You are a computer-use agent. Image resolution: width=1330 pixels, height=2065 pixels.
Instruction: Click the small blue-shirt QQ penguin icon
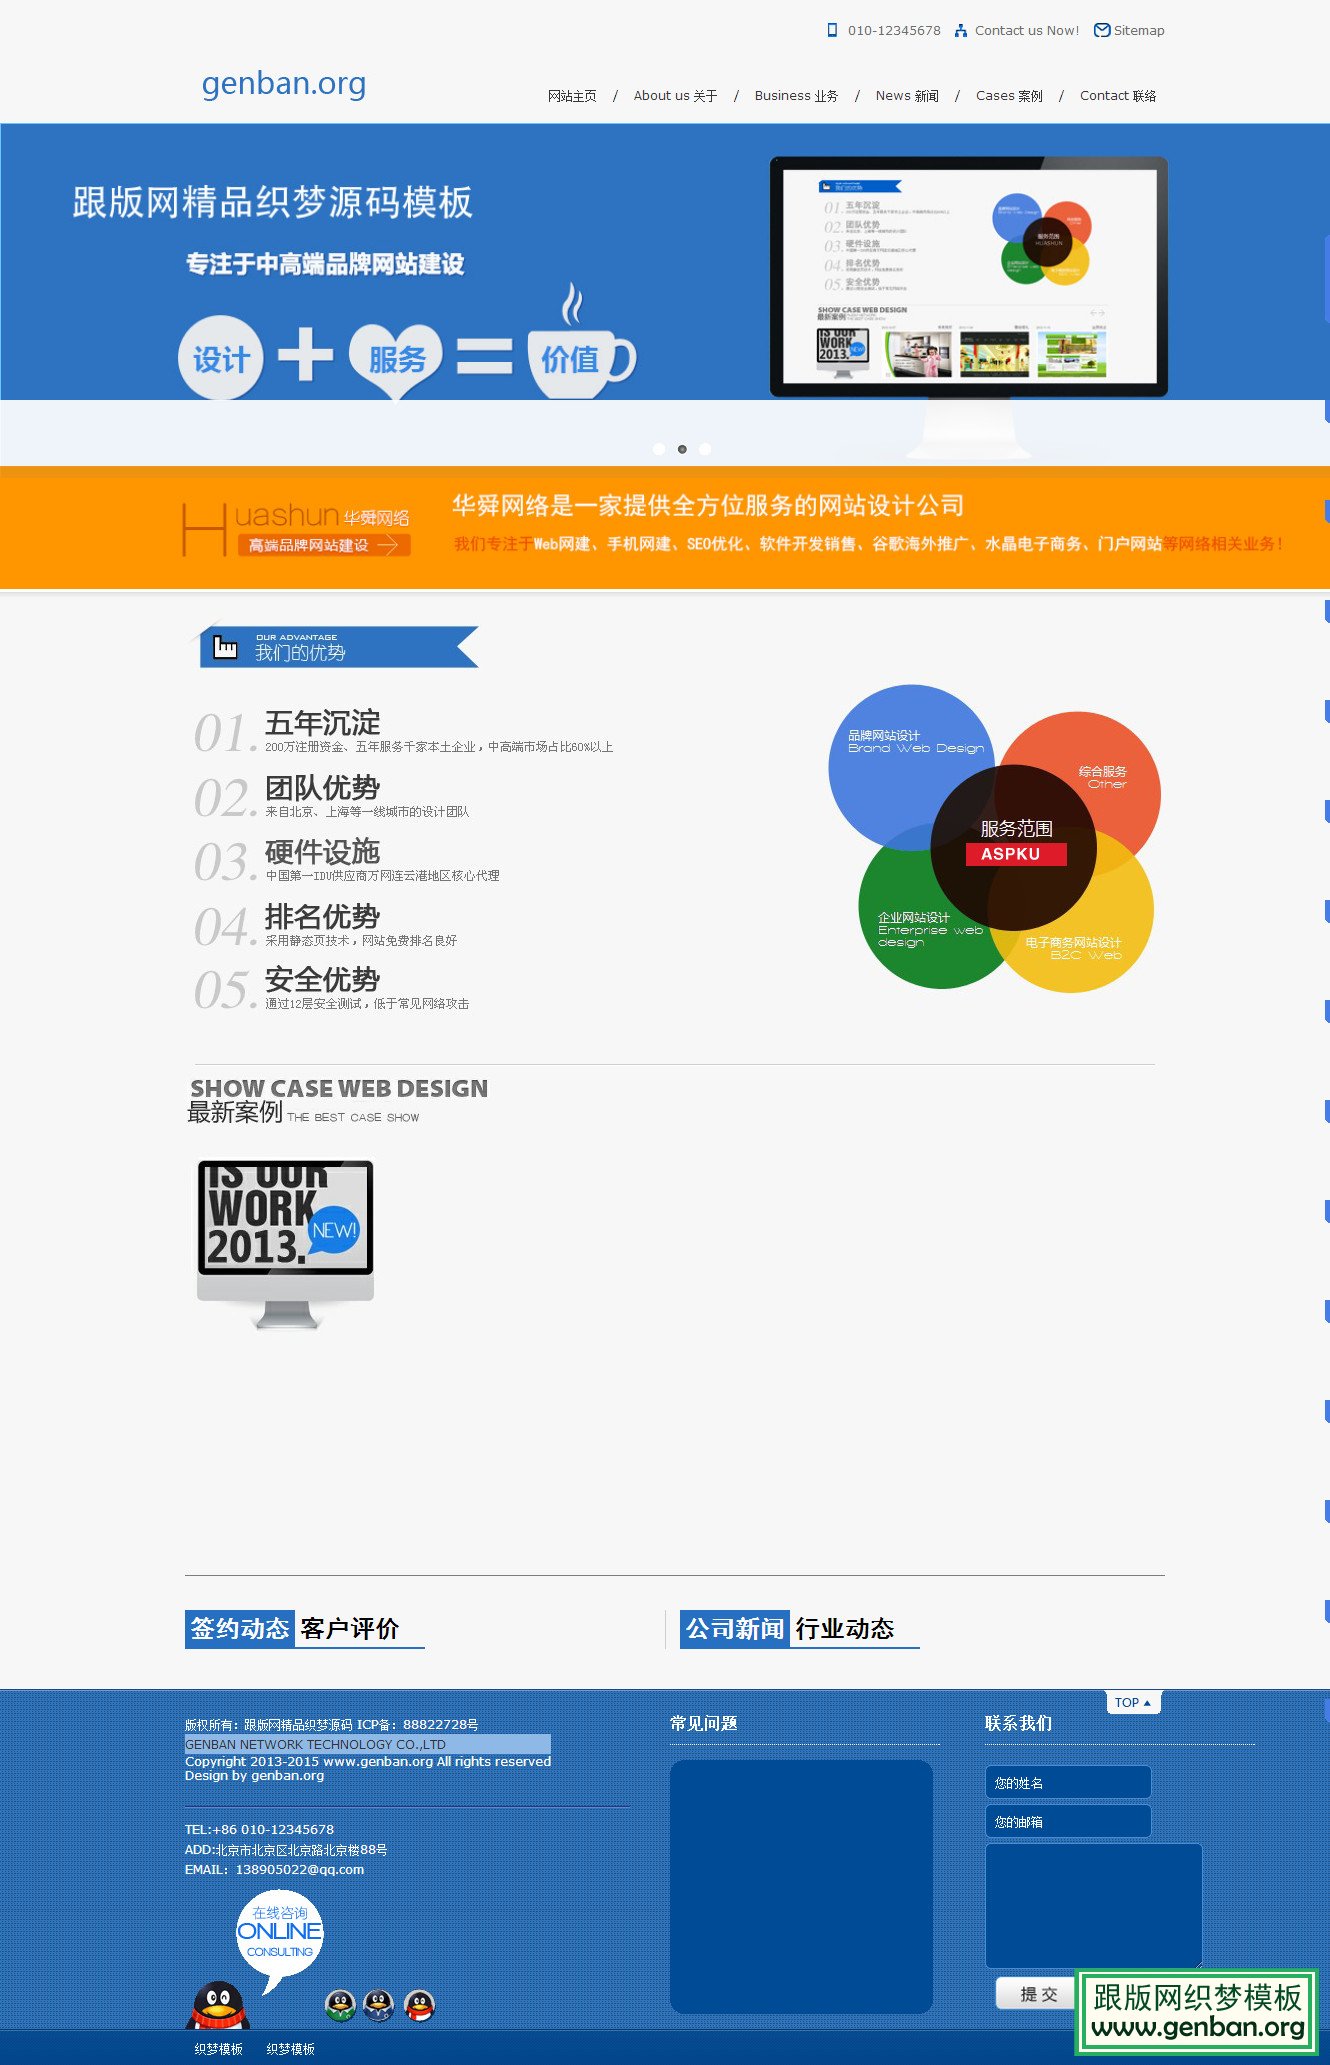(379, 2005)
